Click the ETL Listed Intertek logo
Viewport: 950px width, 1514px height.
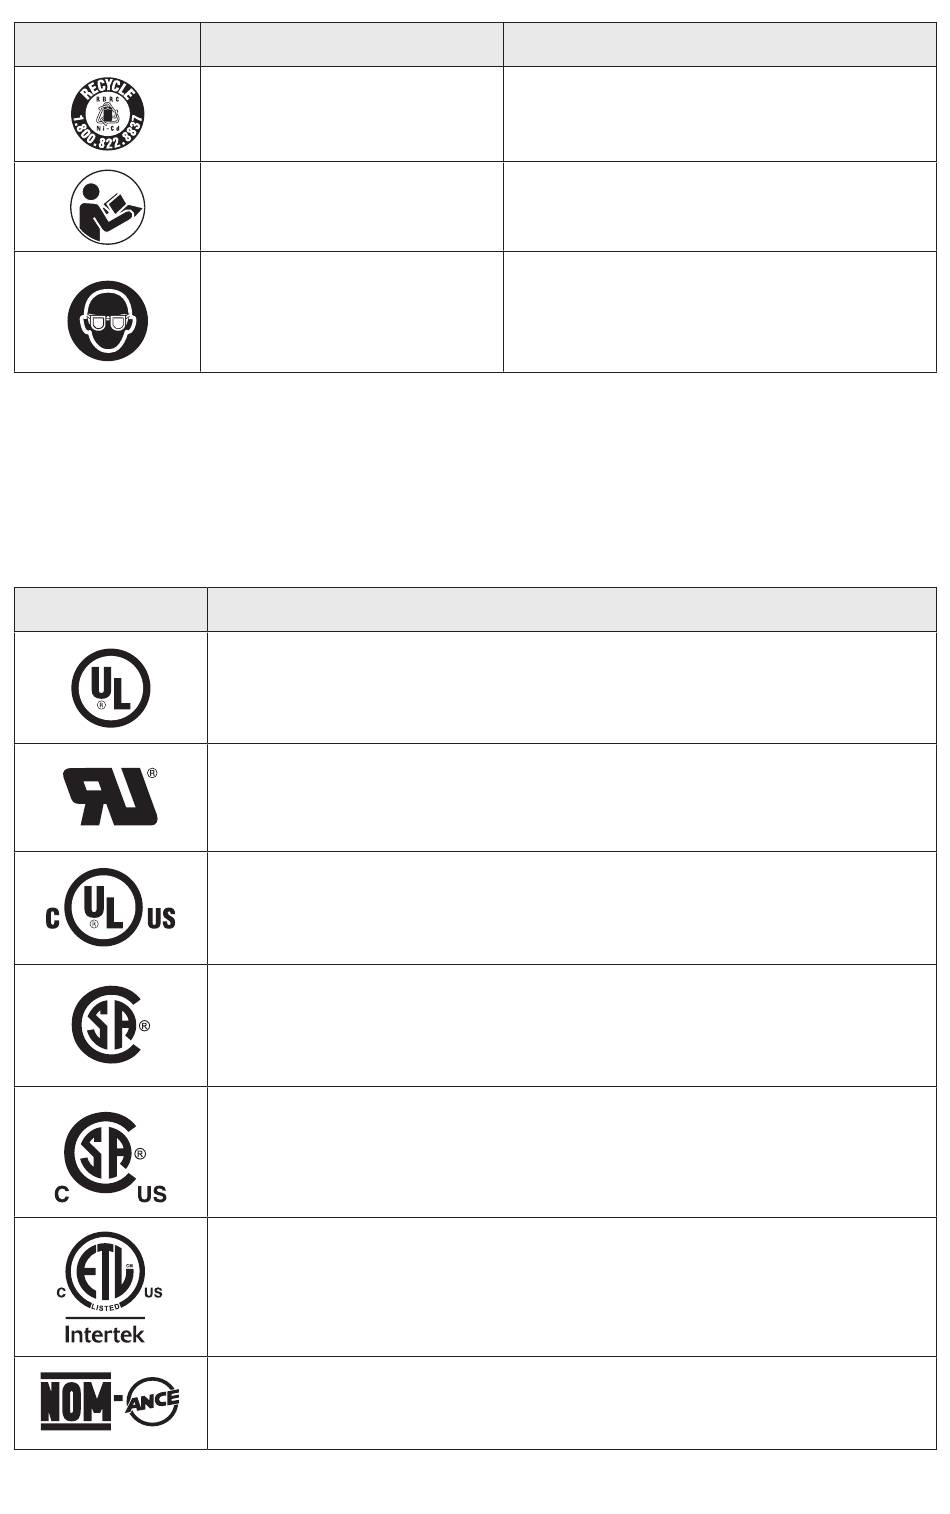[x=109, y=1286]
